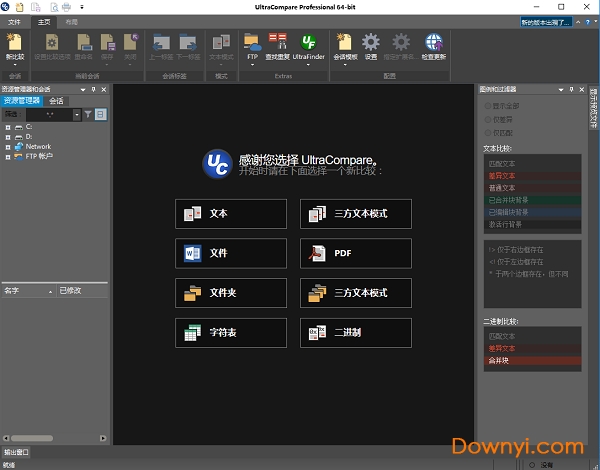
Task: Open the UltraFinder dropdown arrow
Action: click(x=308, y=65)
